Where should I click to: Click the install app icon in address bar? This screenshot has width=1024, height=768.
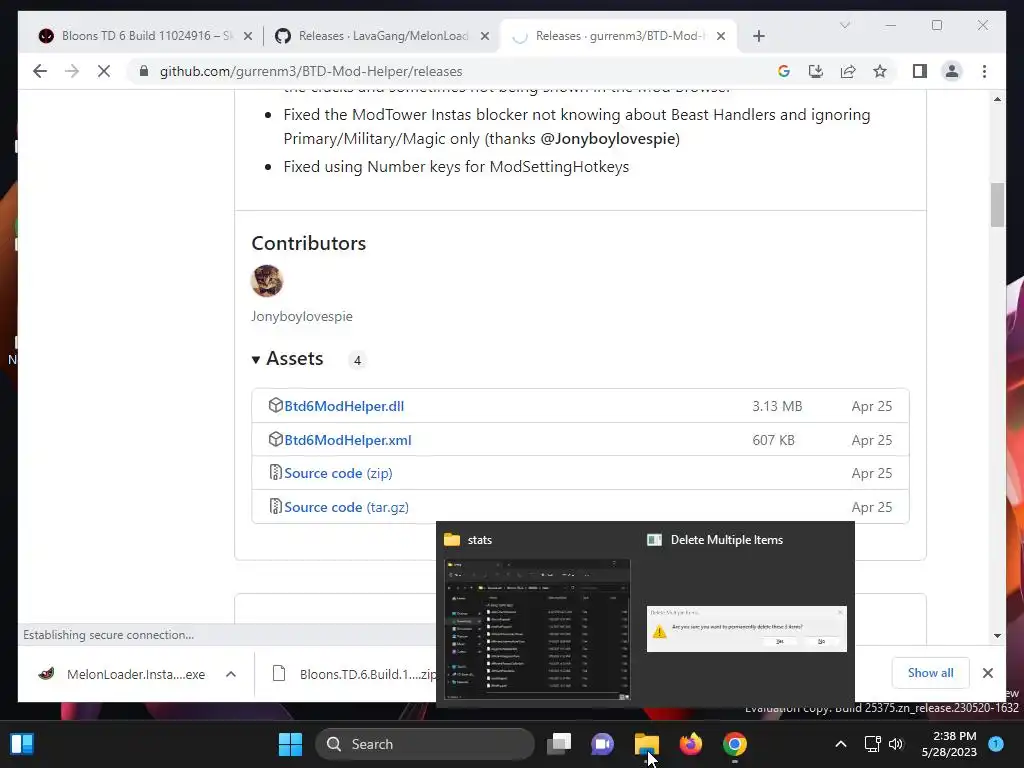pos(816,71)
